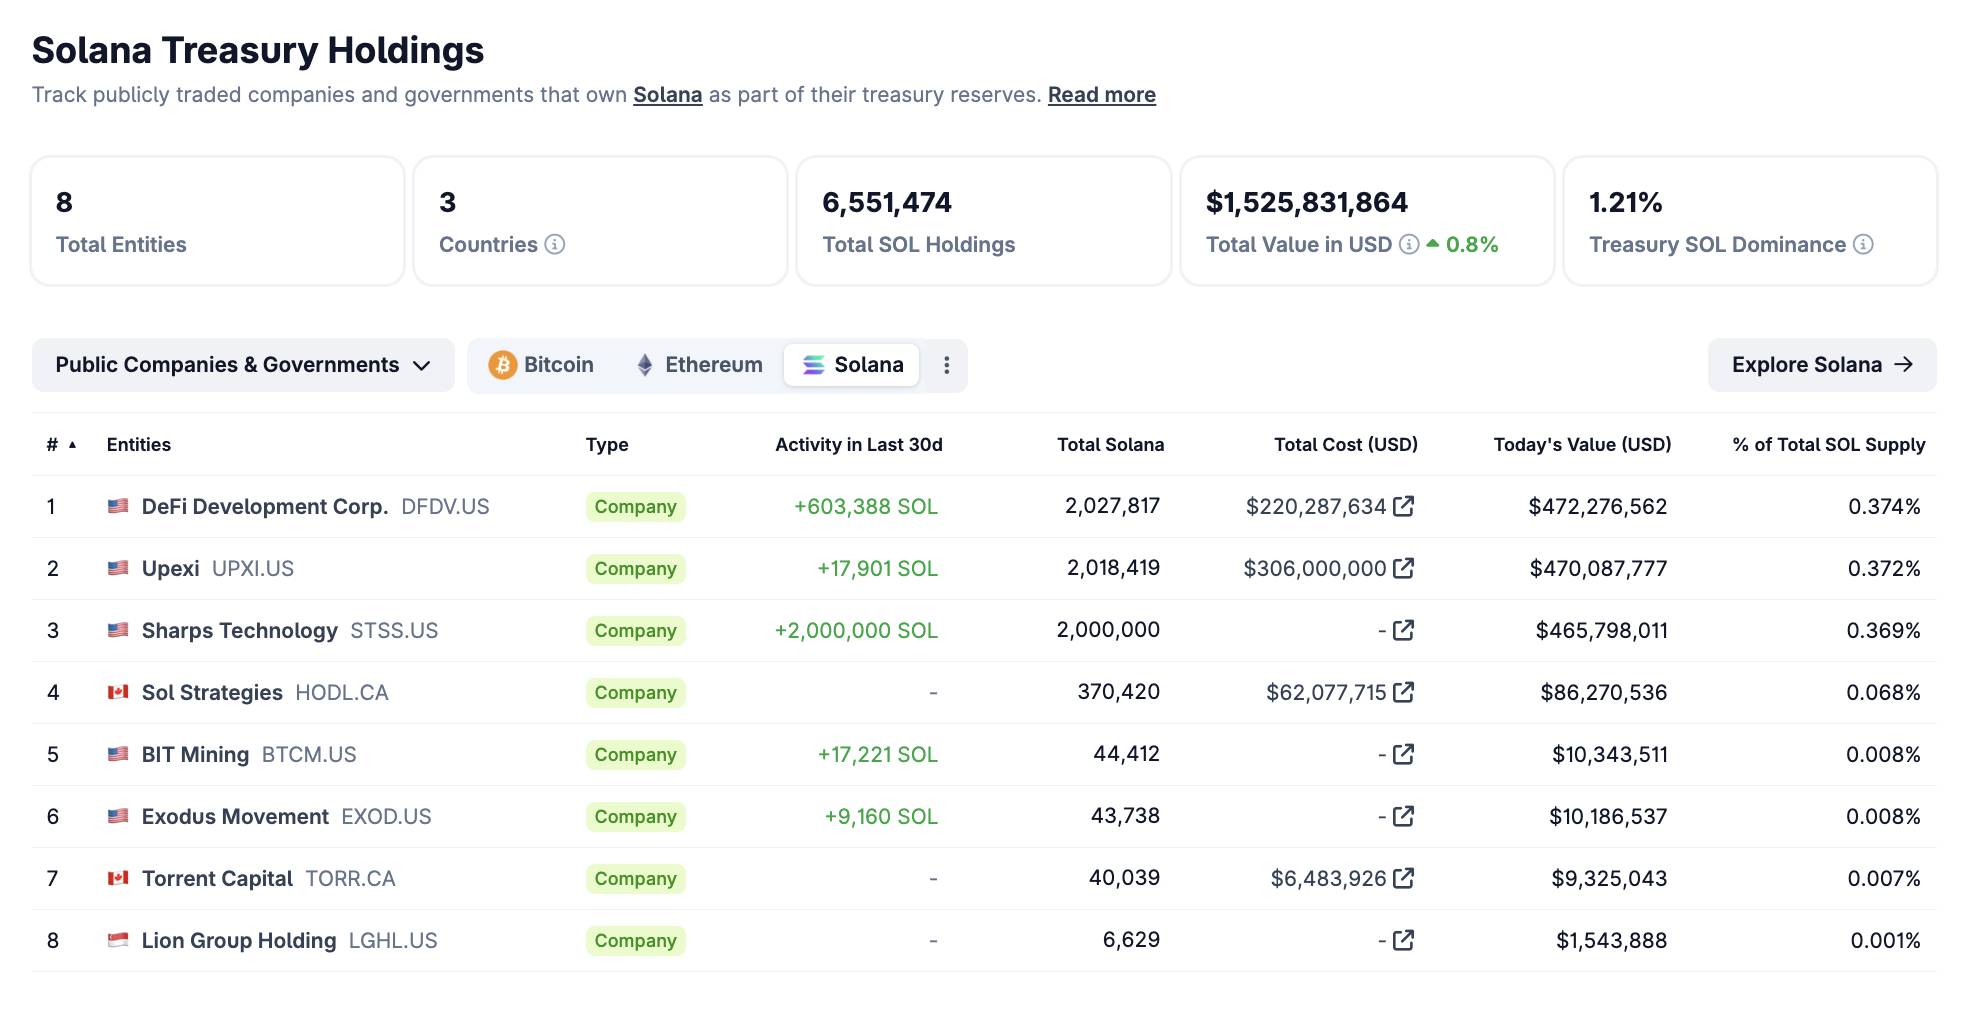The width and height of the screenshot is (1978, 1024).
Task: Select the Solana tab
Action: click(853, 365)
